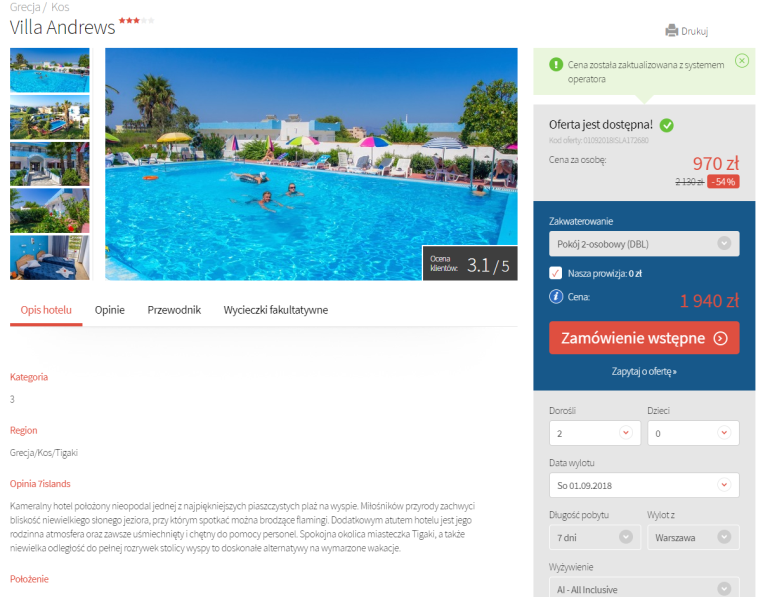Select the blue bedroom thumbnail photo
The image size is (760, 597).
coord(50,257)
